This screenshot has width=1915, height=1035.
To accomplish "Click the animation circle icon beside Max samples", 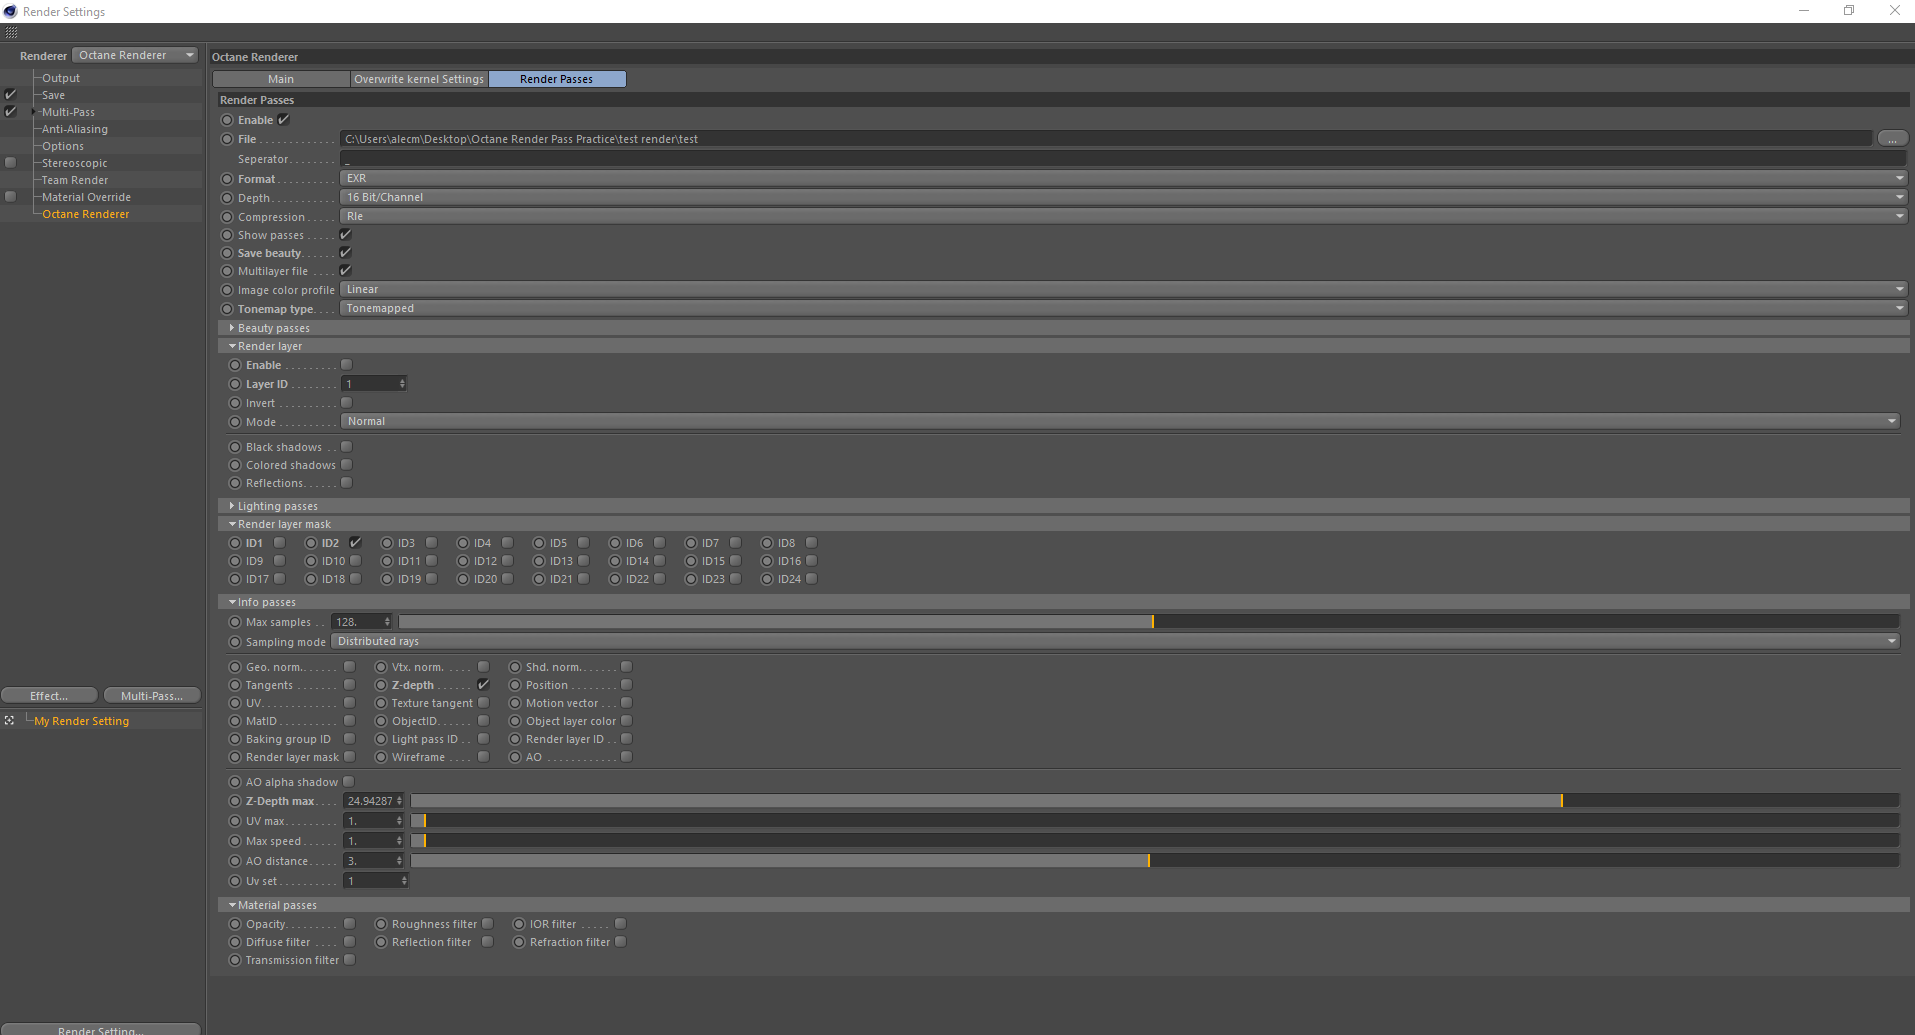I will [235, 622].
